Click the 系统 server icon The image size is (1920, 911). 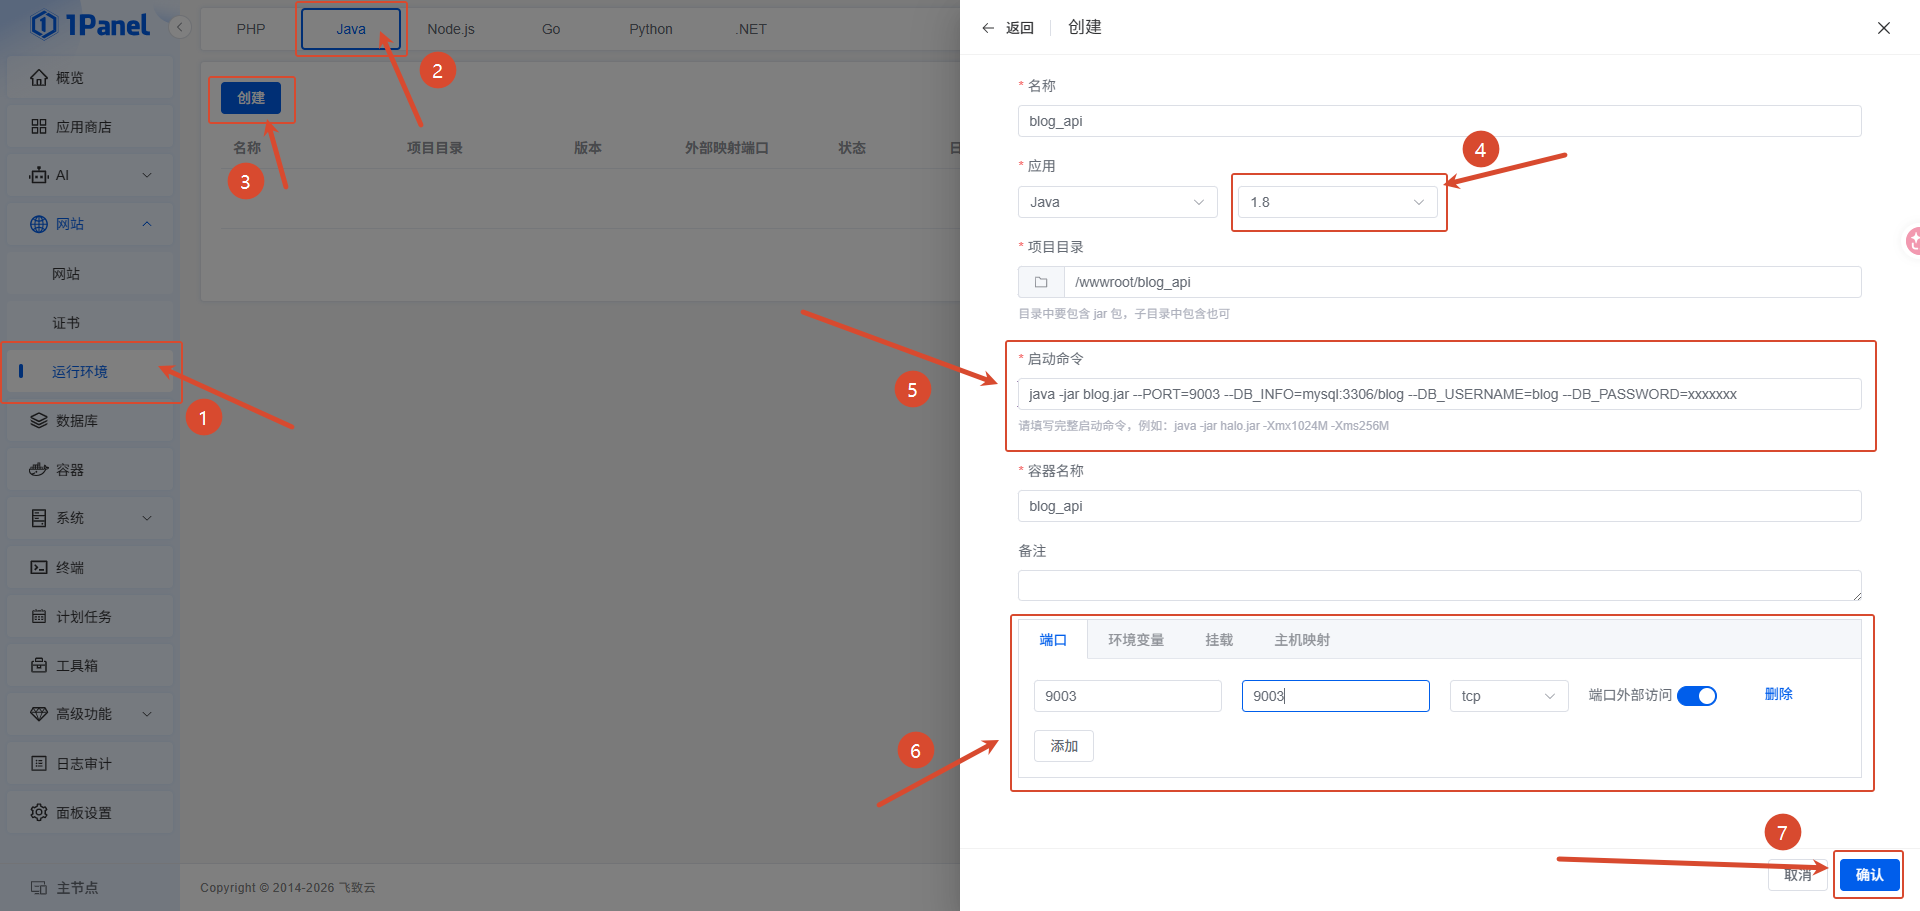click(39, 518)
